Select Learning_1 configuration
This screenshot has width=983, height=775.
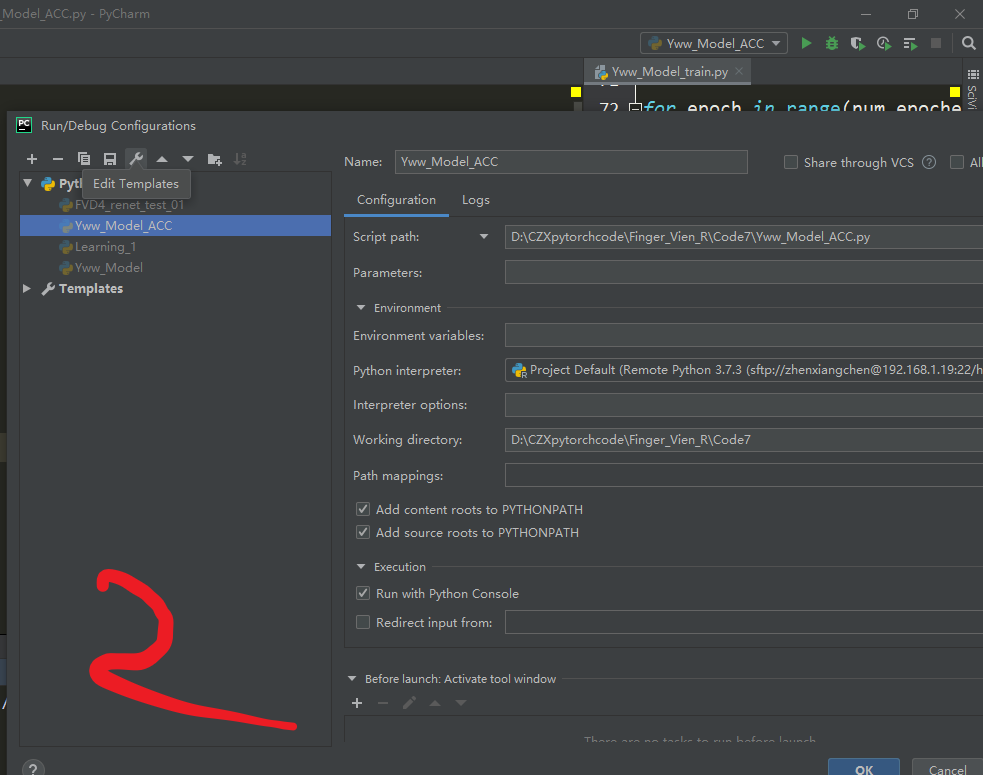point(105,247)
